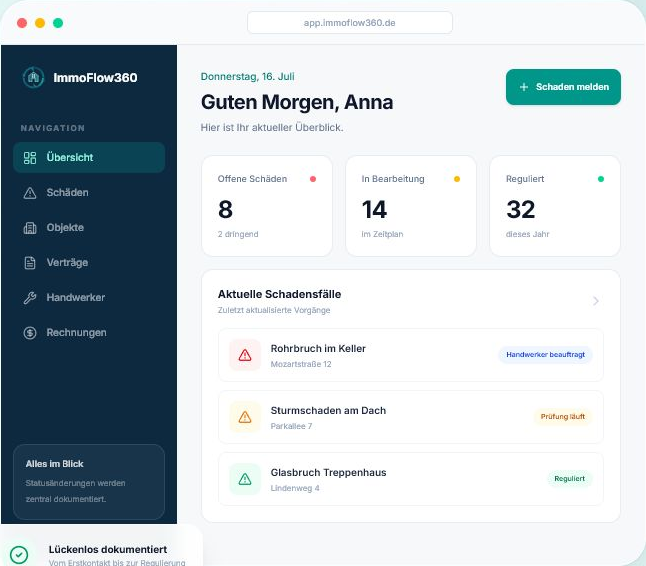Image resolution: width=646 pixels, height=566 pixels.
Task: Click the Verträge document icon
Action: pos(30,263)
